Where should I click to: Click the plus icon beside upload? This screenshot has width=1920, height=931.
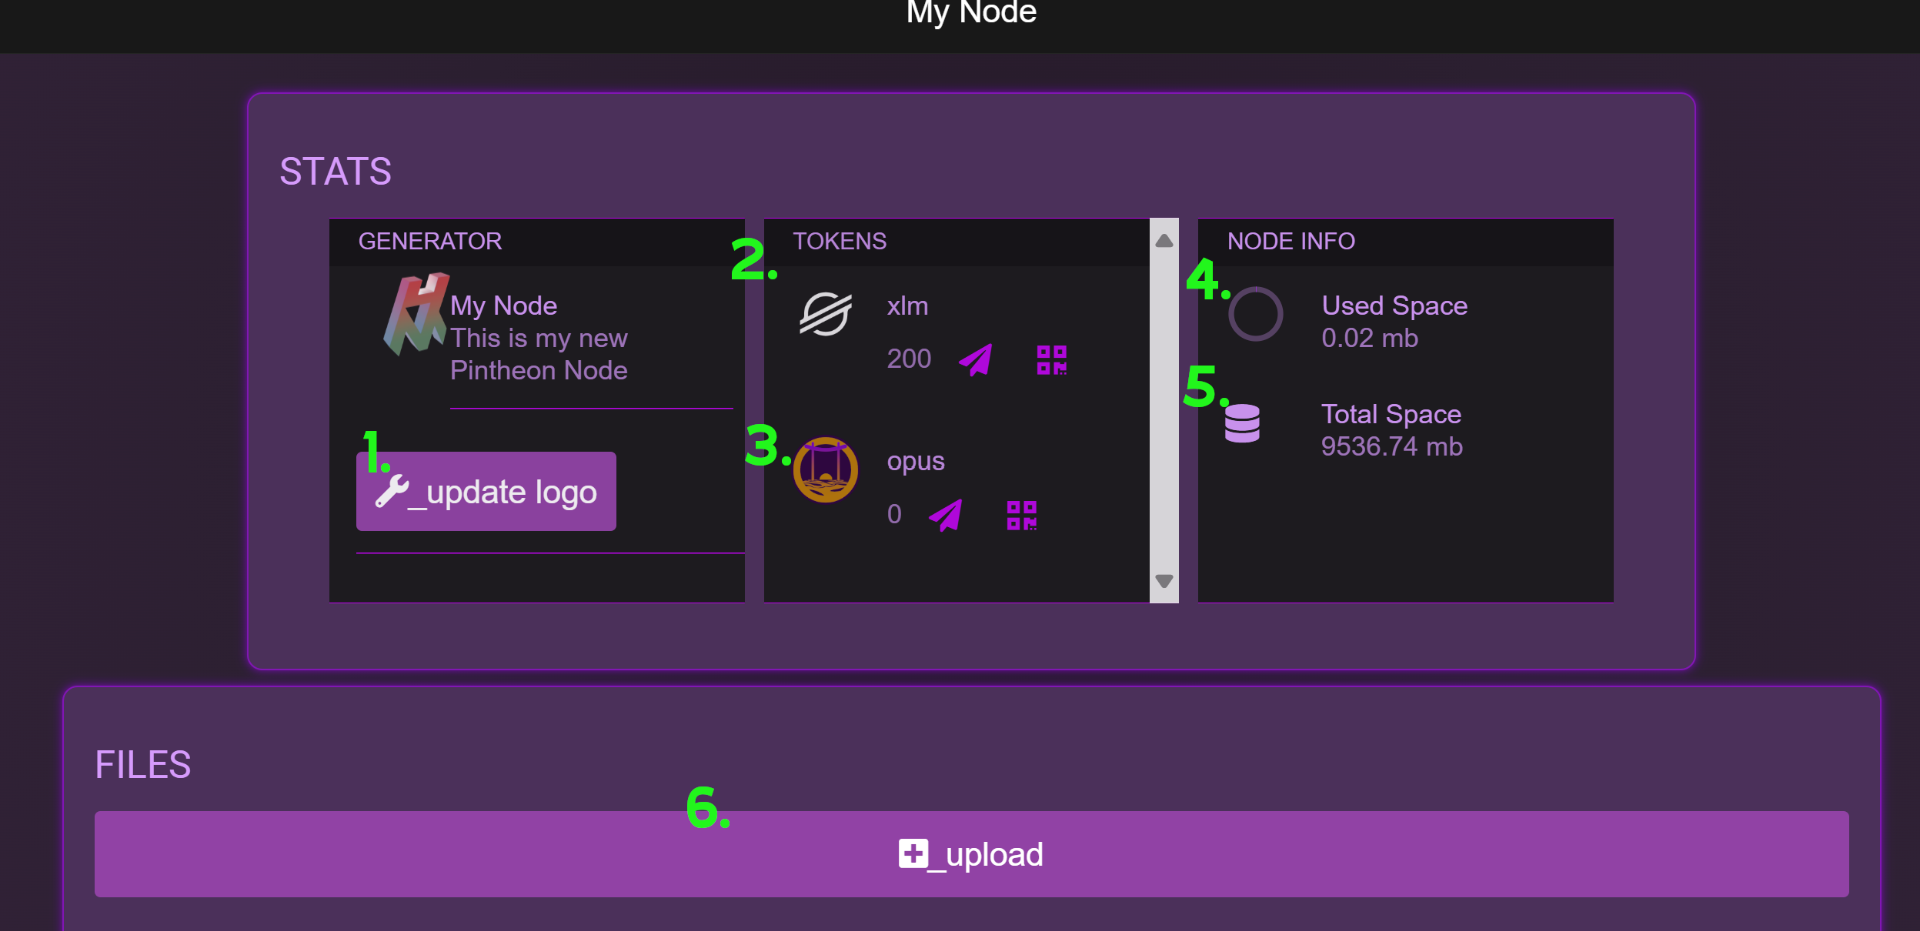[x=913, y=853]
